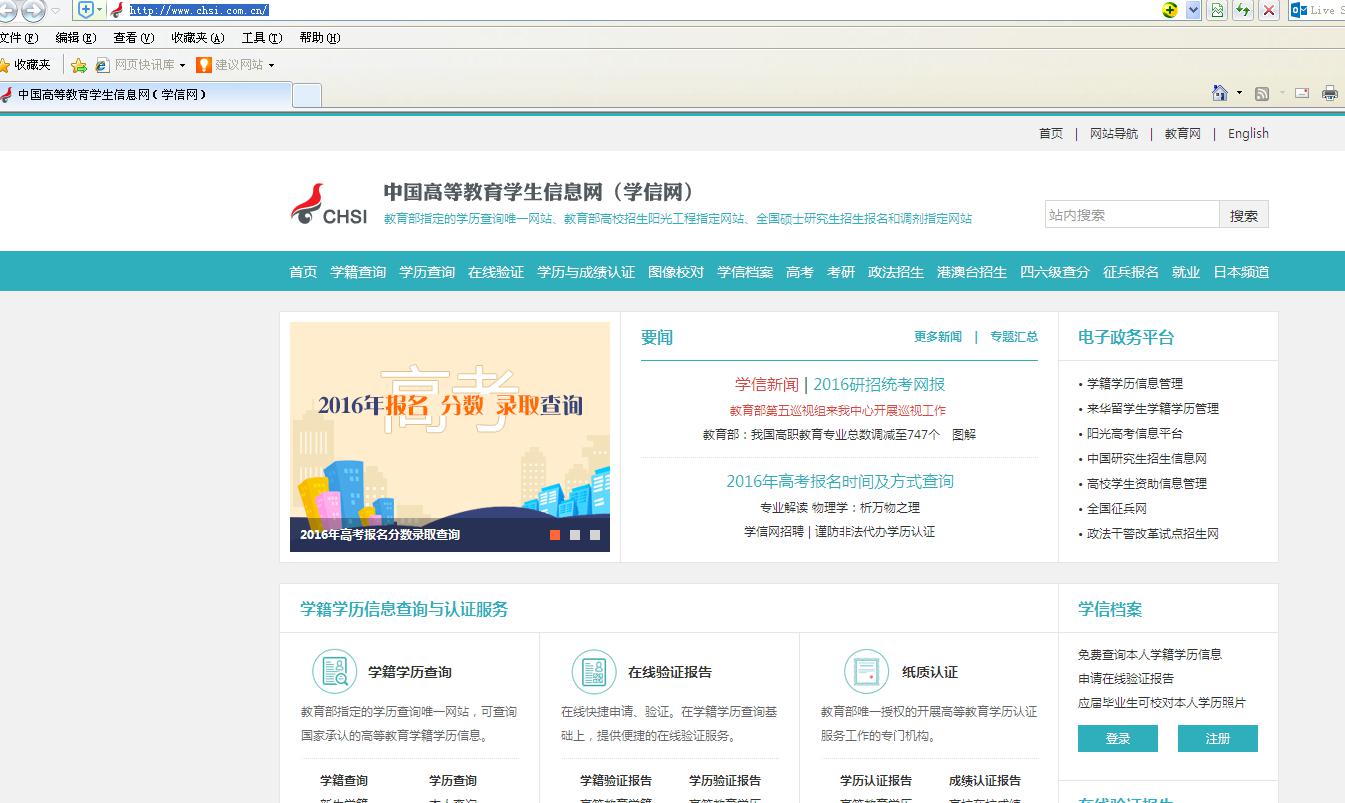Open the 更多新闻 more news link

click(x=938, y=337)
